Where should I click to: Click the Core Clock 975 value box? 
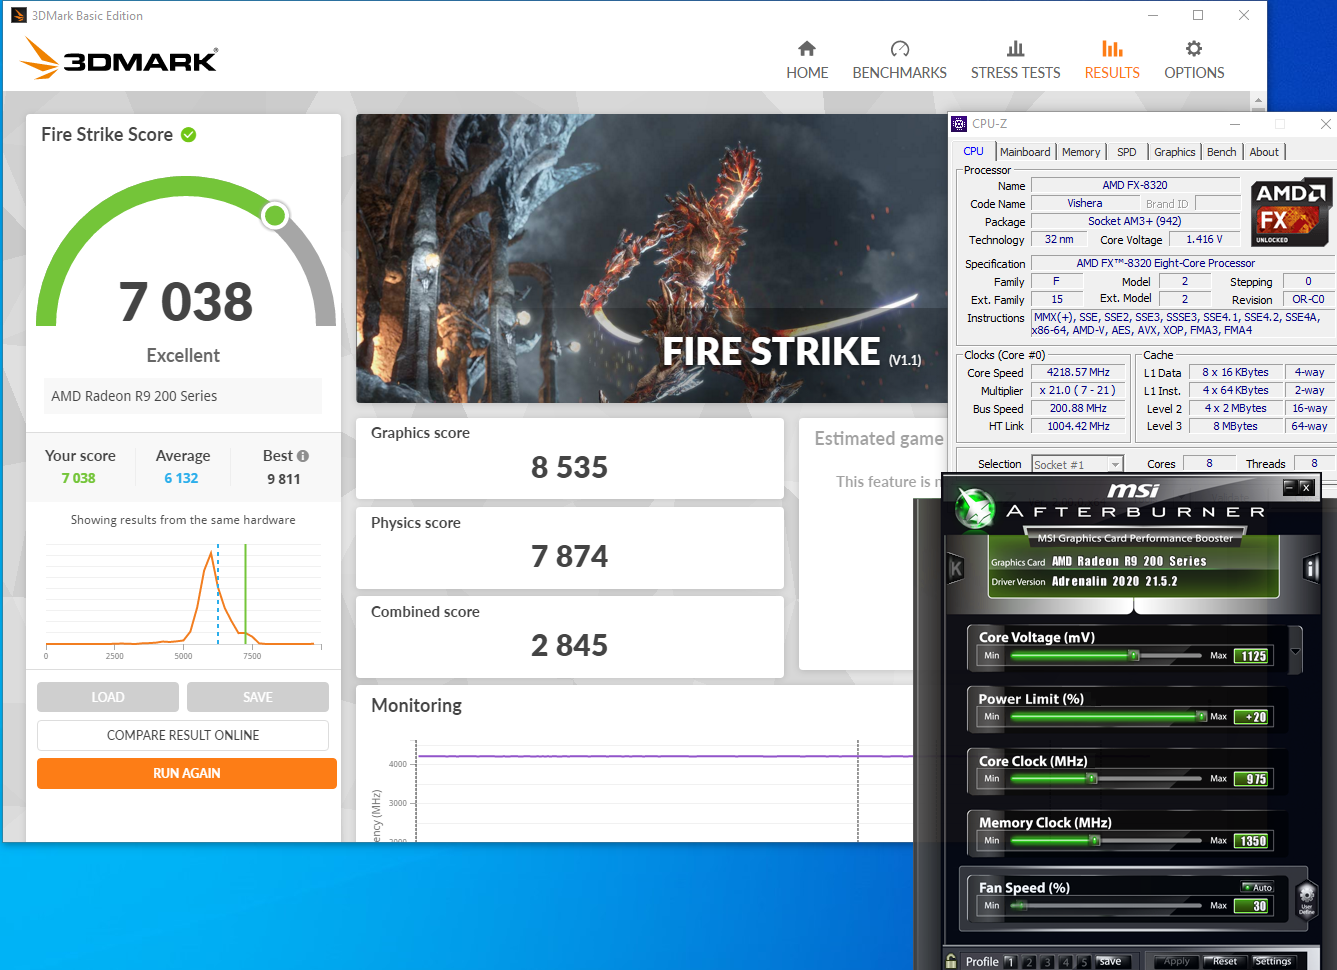click(1253, 779)
